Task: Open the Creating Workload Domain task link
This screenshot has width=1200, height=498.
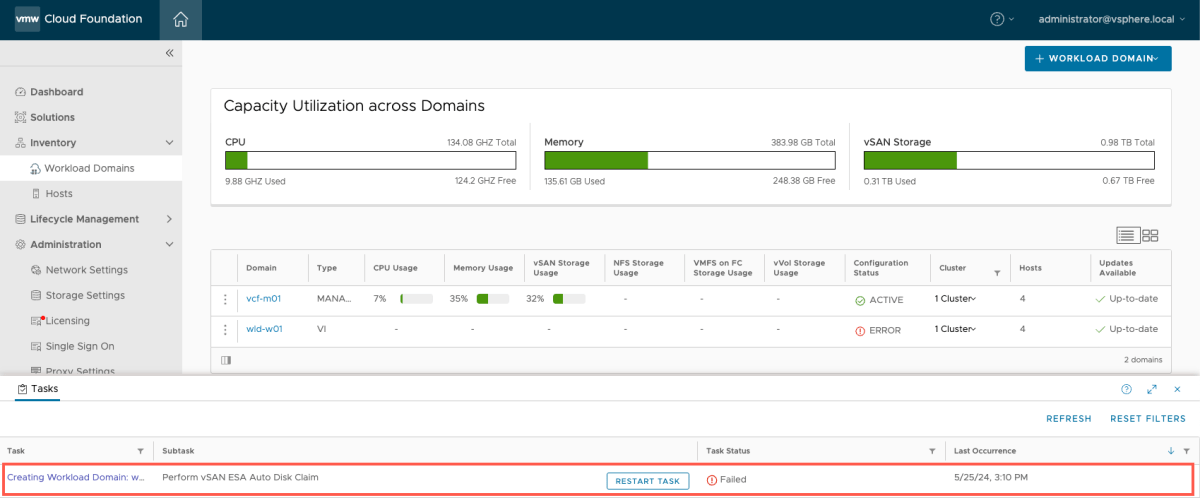Action: click(x=77, y=477)
